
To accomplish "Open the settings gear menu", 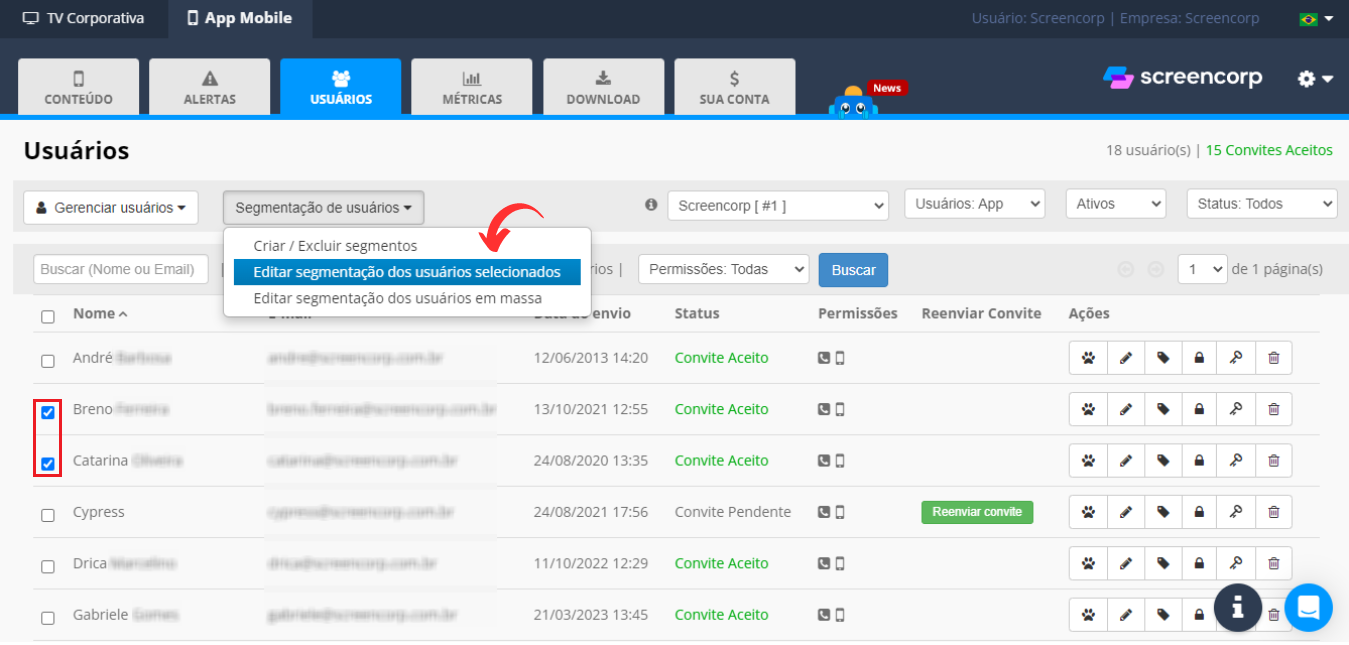I will tap(1314, 79).
